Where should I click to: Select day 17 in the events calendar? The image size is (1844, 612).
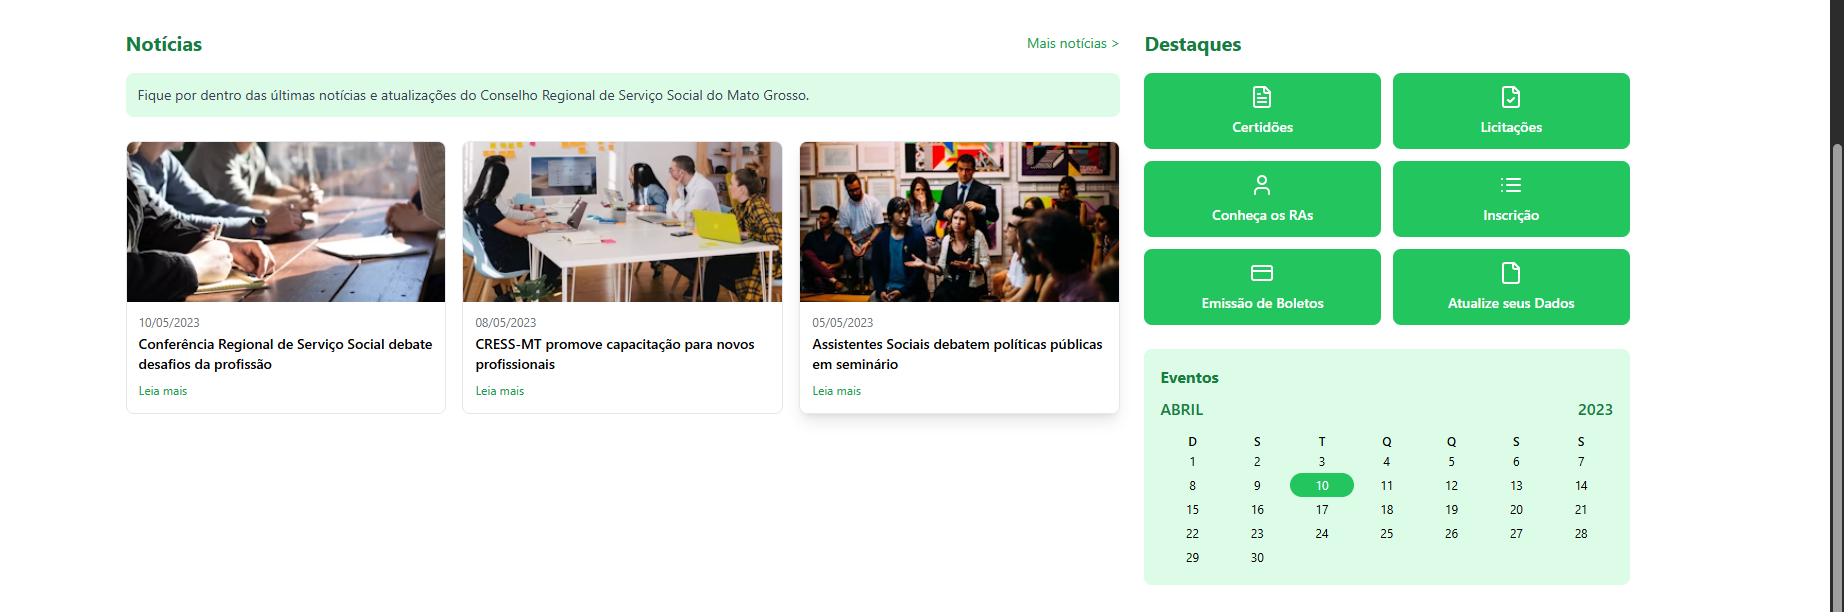pyautogui.click(x=1322, y=510)
